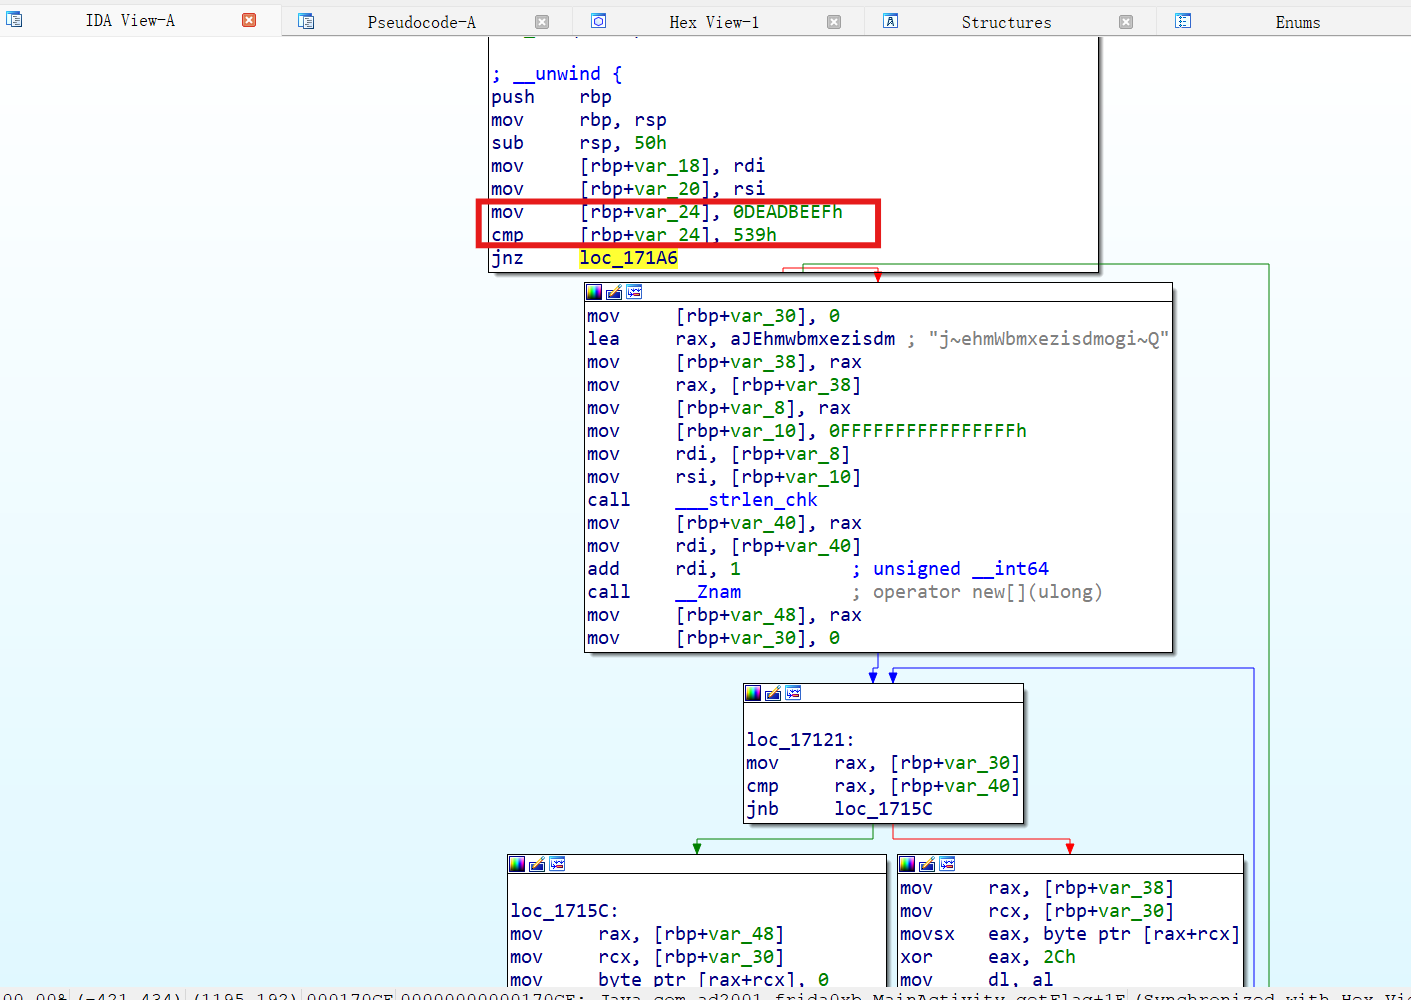Click the Hex View-1 tab icon
This screenshot has width=1411, height=1000.
point(599,21)
